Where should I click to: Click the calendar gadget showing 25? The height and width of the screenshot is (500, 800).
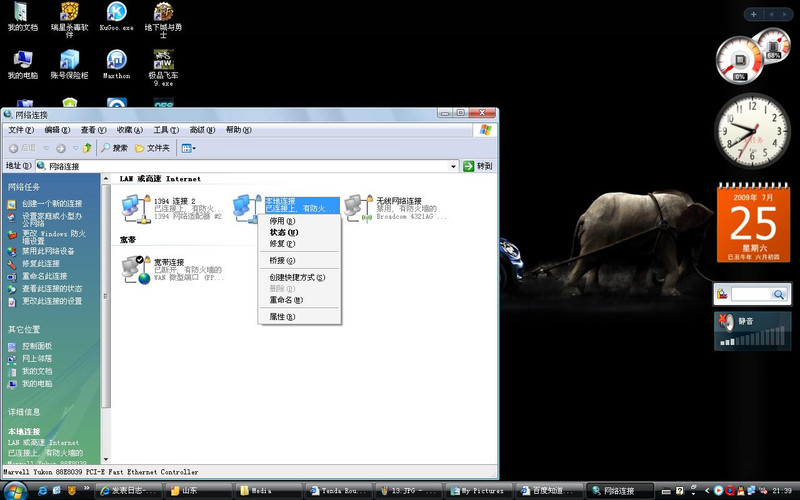pyautogui.click(x=754, y=222)
